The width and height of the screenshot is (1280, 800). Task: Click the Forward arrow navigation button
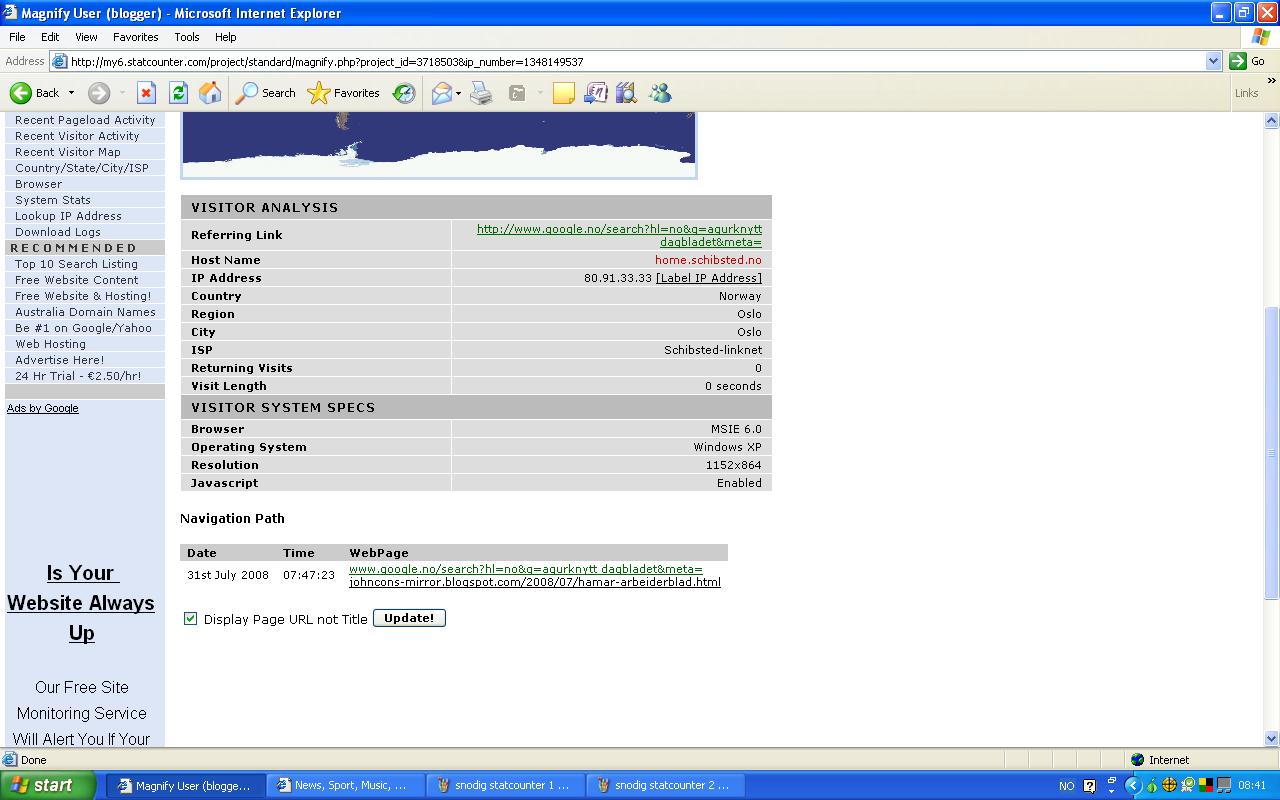coord(99,93)
